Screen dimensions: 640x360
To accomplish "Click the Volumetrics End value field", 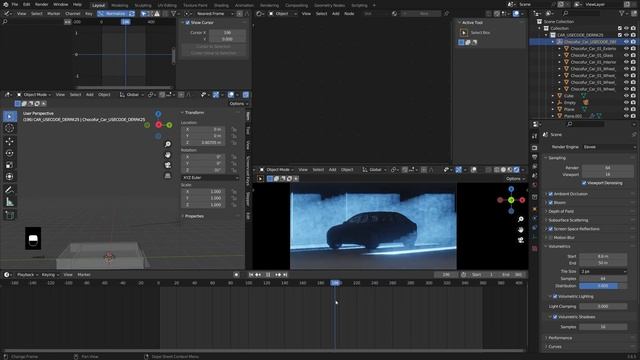I will [x=603, y=263].
